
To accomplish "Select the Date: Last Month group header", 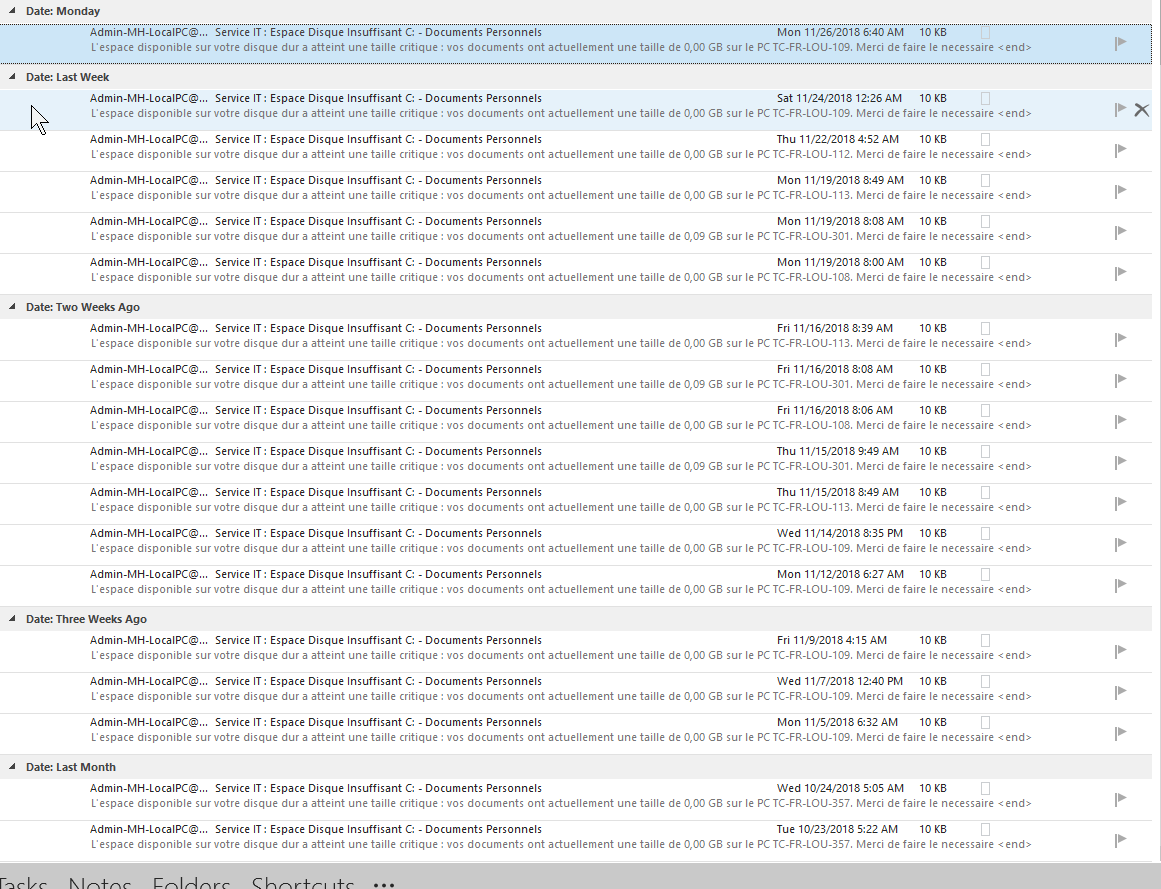I will (71, 767).
